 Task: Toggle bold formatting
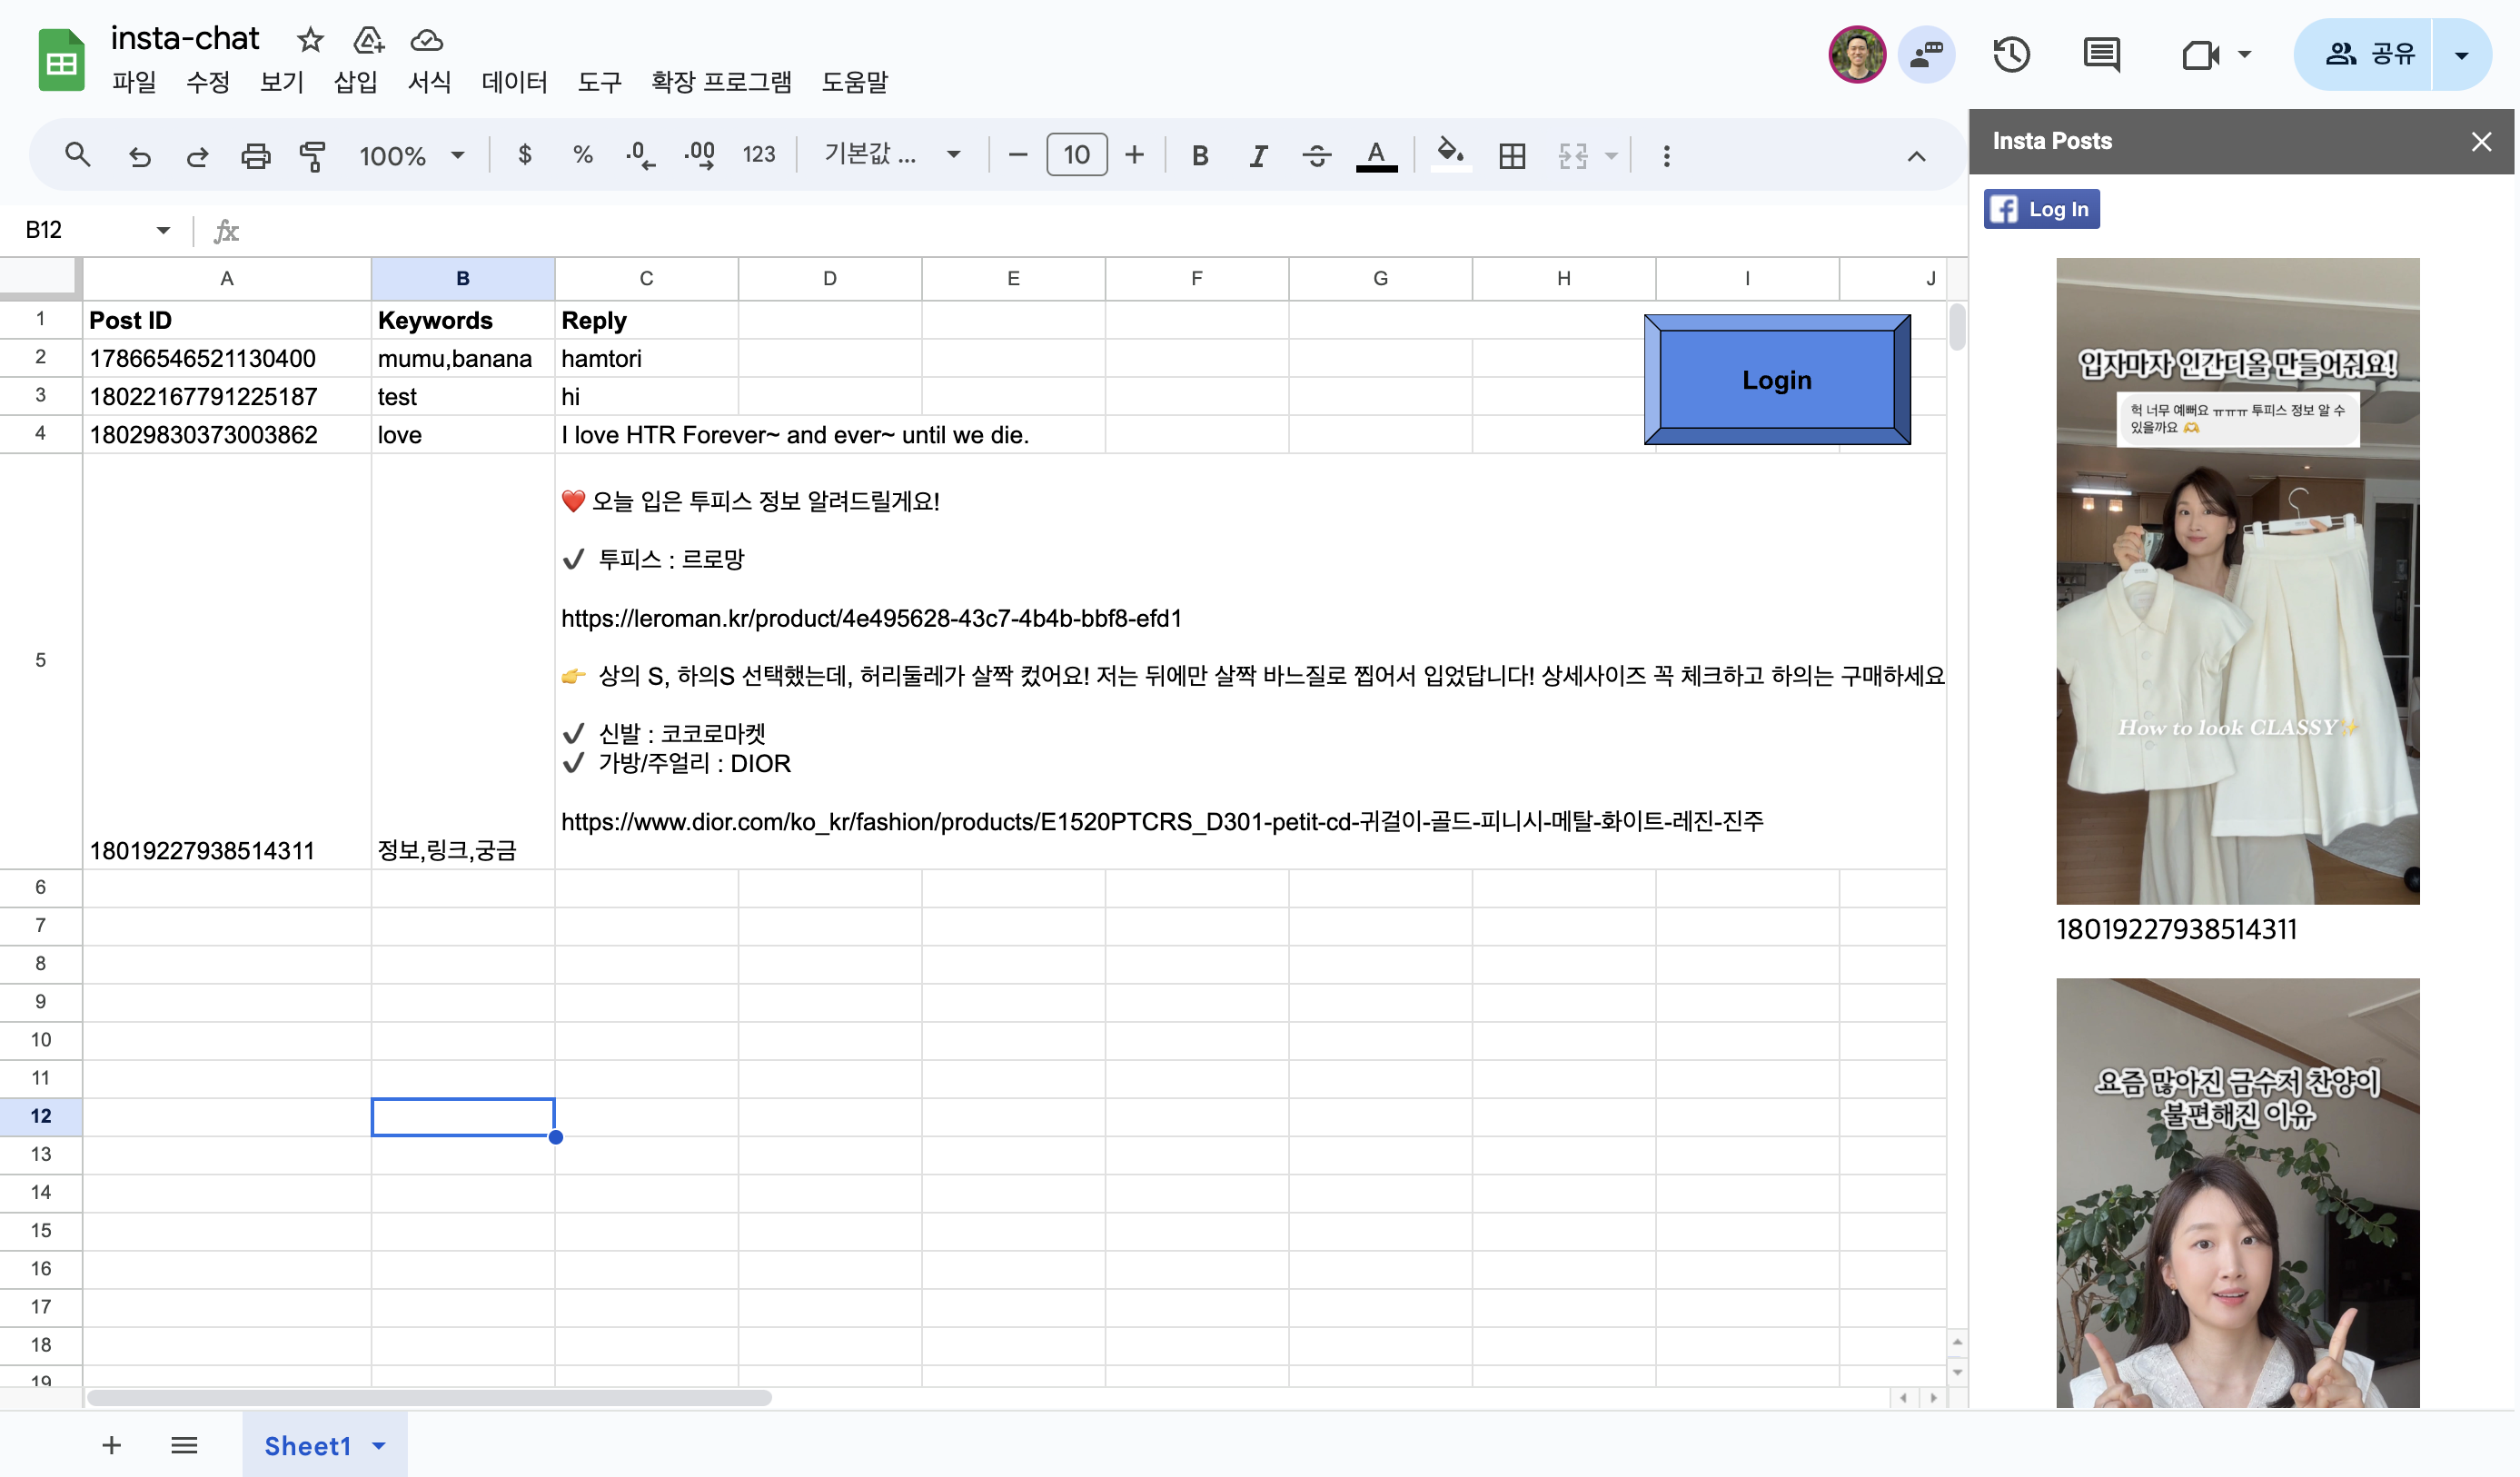[x=1200, y=156]
